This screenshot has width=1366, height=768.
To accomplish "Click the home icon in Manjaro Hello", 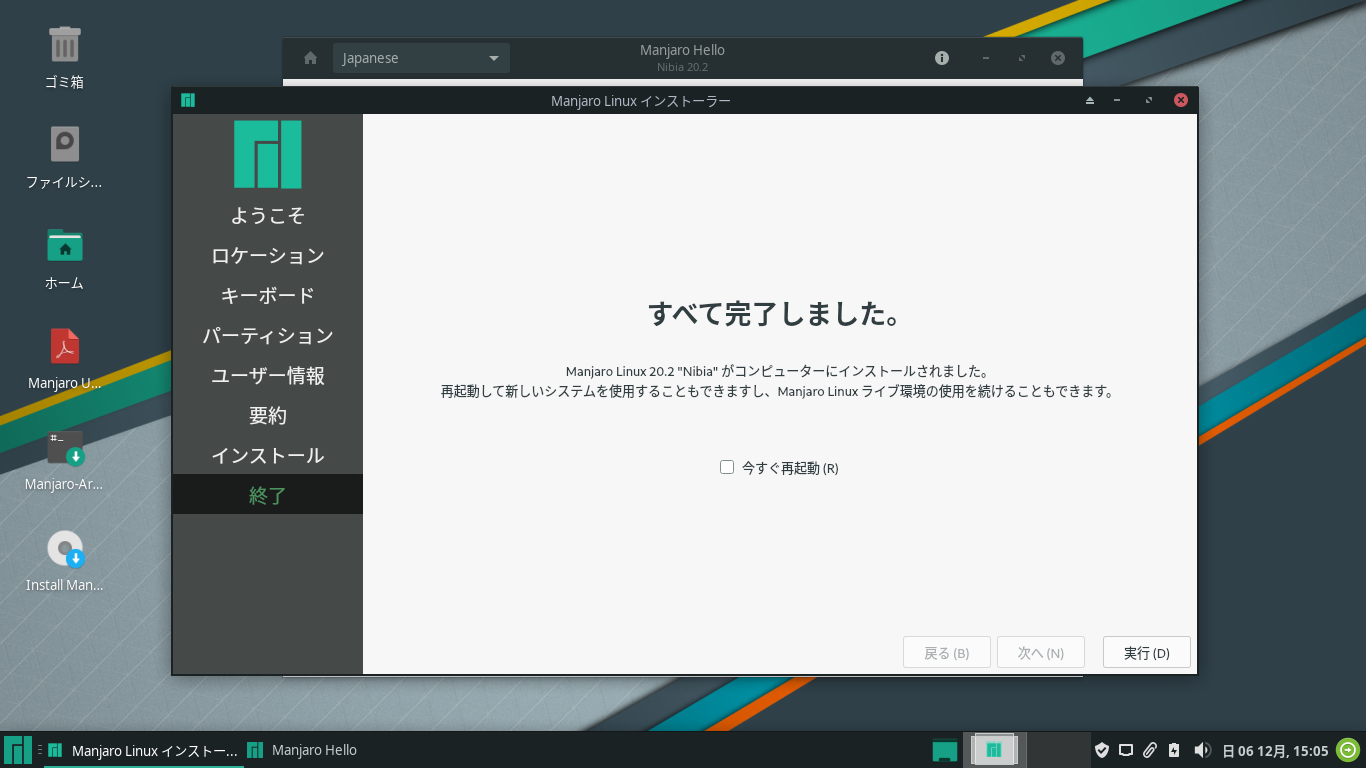I will click(311, 58).
